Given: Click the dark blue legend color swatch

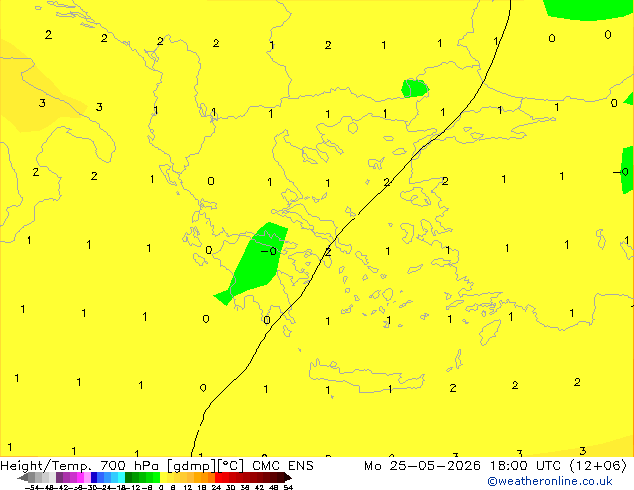Looking at the screenshot, I should 94,477.
